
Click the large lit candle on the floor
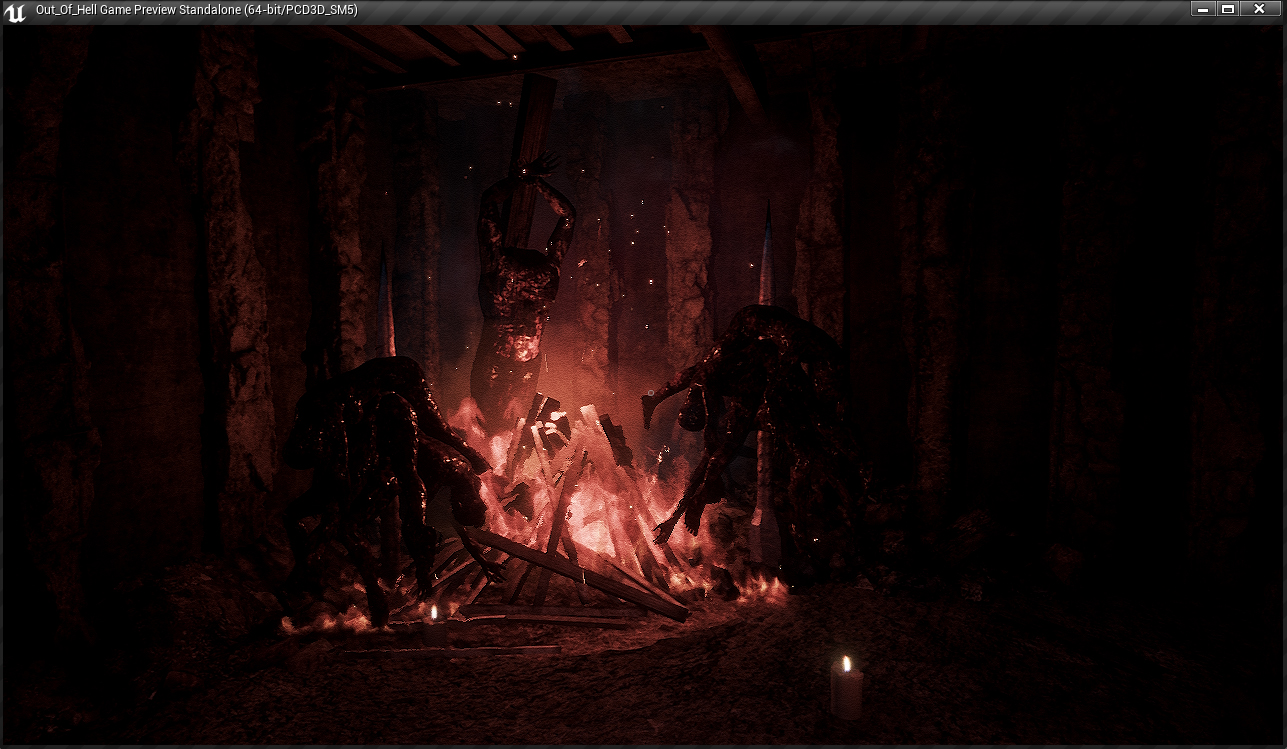[x=846, y=688]
